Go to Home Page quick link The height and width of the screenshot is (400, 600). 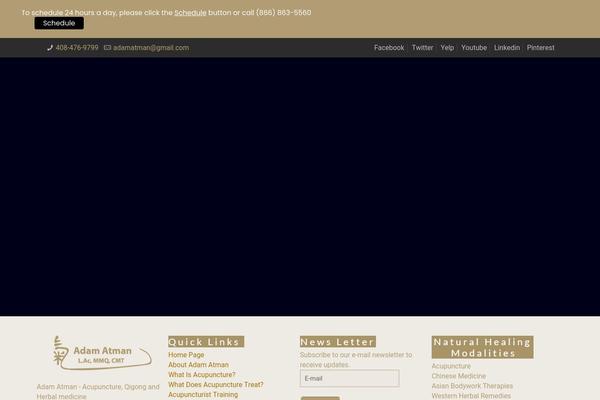[x=186, y=355]
